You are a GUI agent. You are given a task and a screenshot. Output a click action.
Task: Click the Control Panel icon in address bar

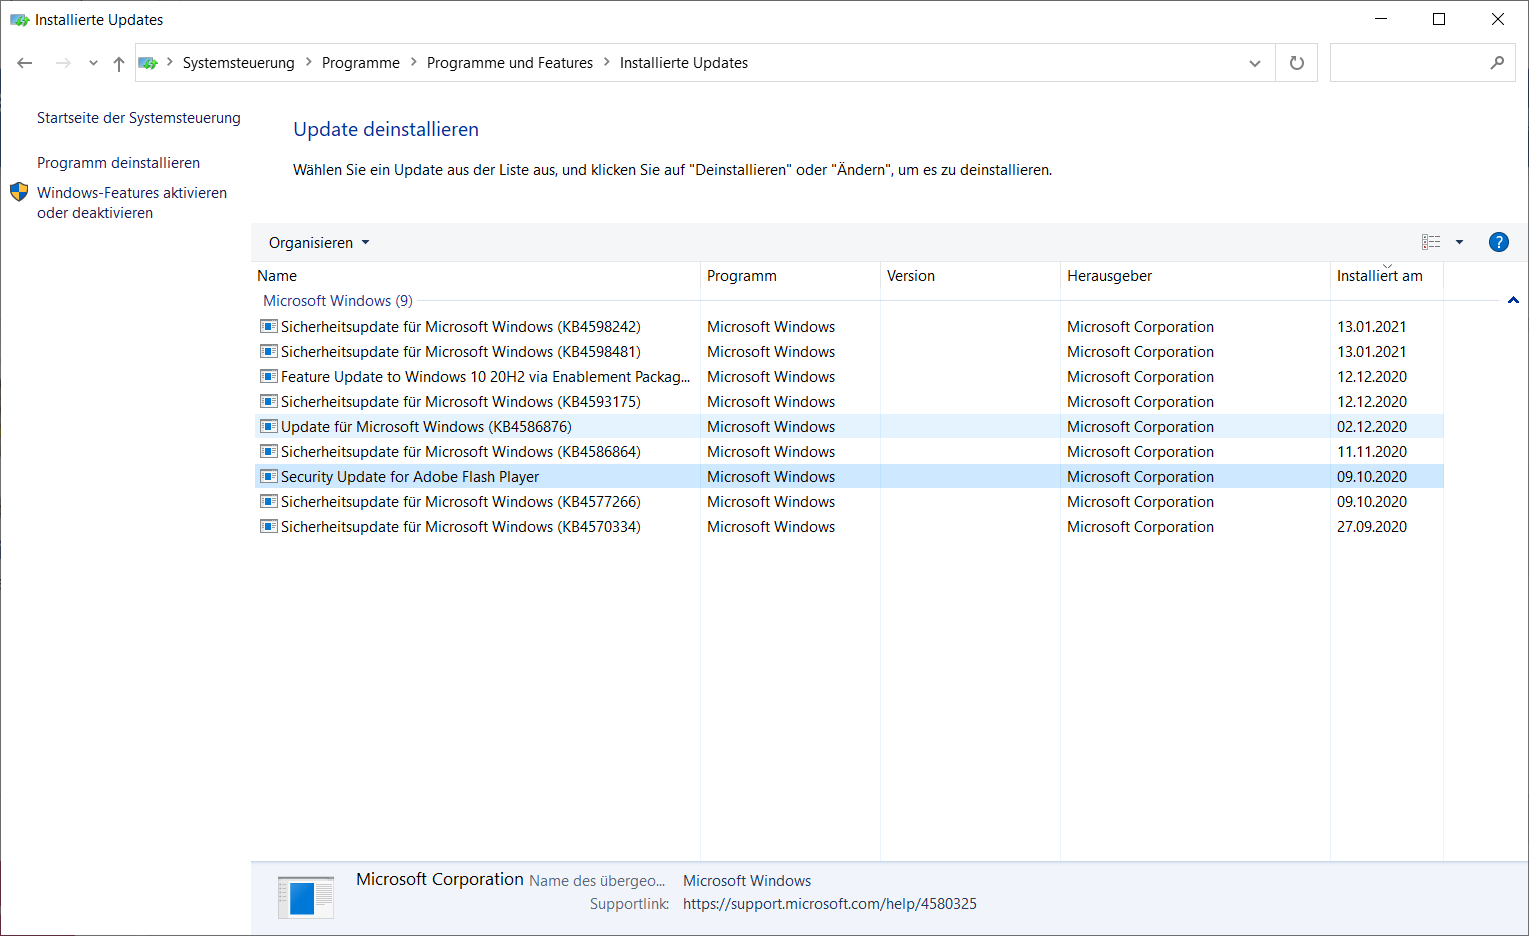pos(148,63)
